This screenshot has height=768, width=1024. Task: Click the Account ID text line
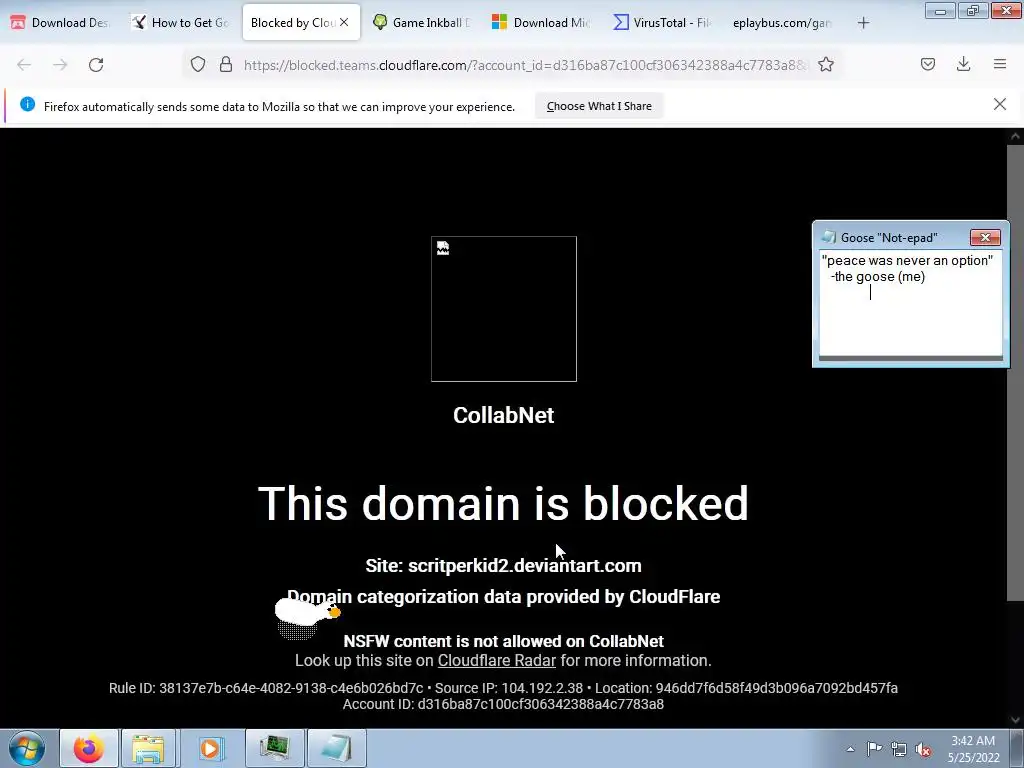[503, 704]
